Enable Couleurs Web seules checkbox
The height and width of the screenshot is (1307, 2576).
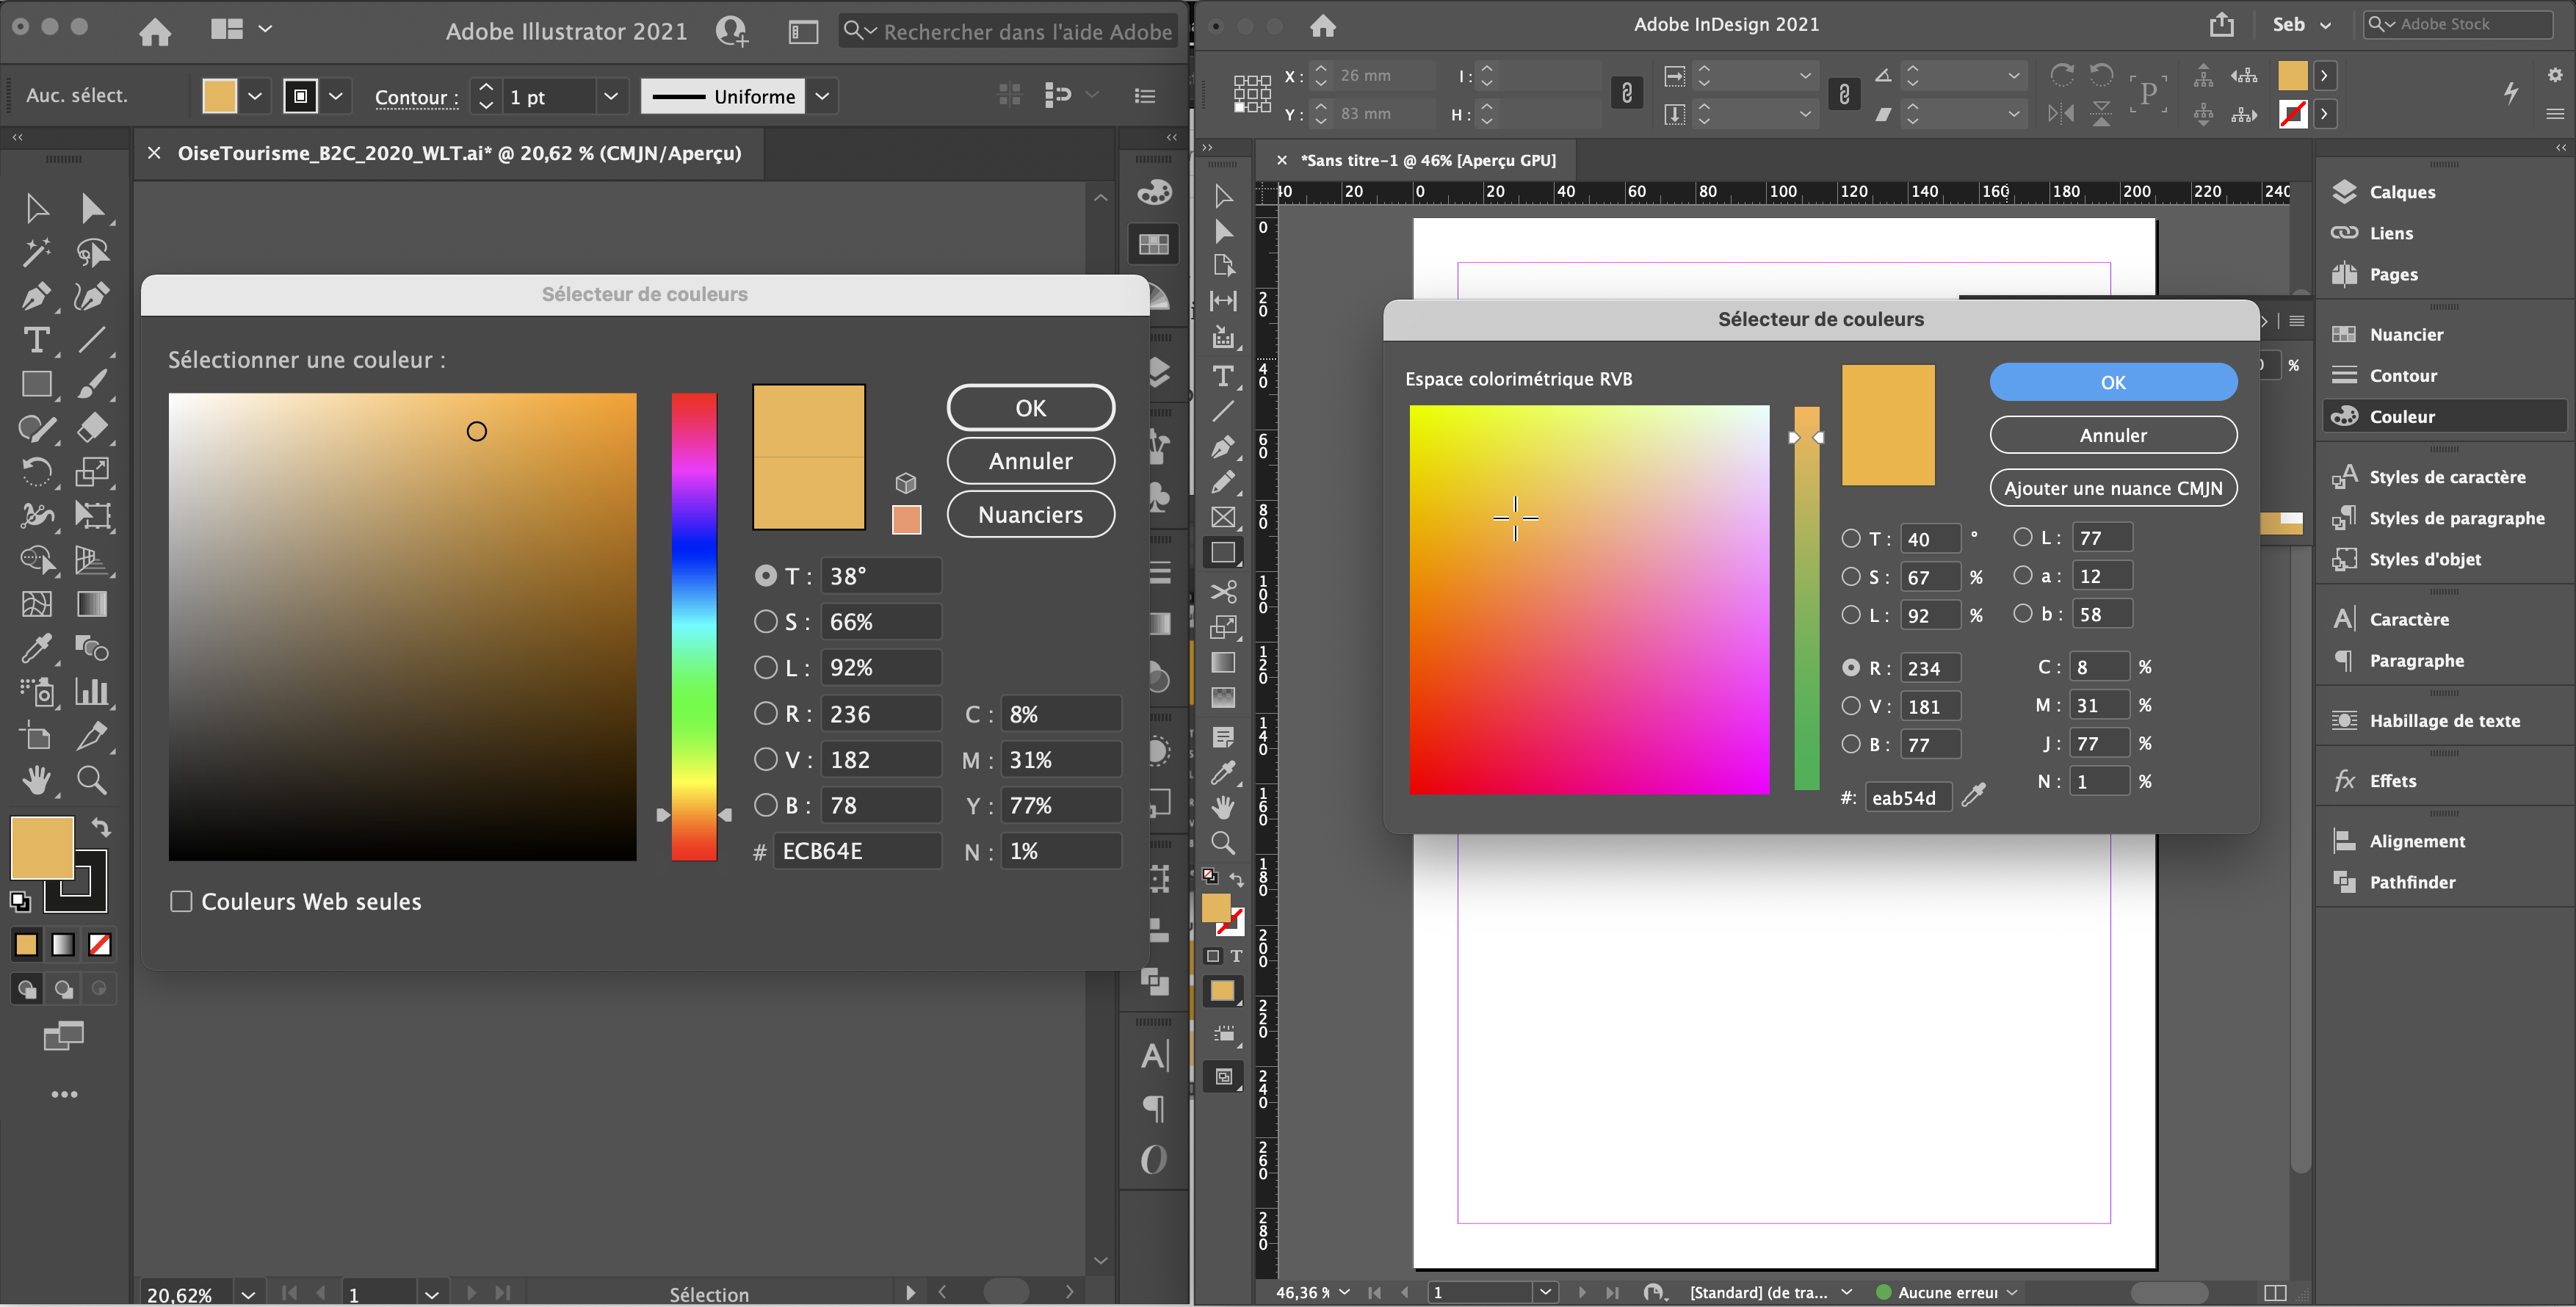[x=181, y=901]
